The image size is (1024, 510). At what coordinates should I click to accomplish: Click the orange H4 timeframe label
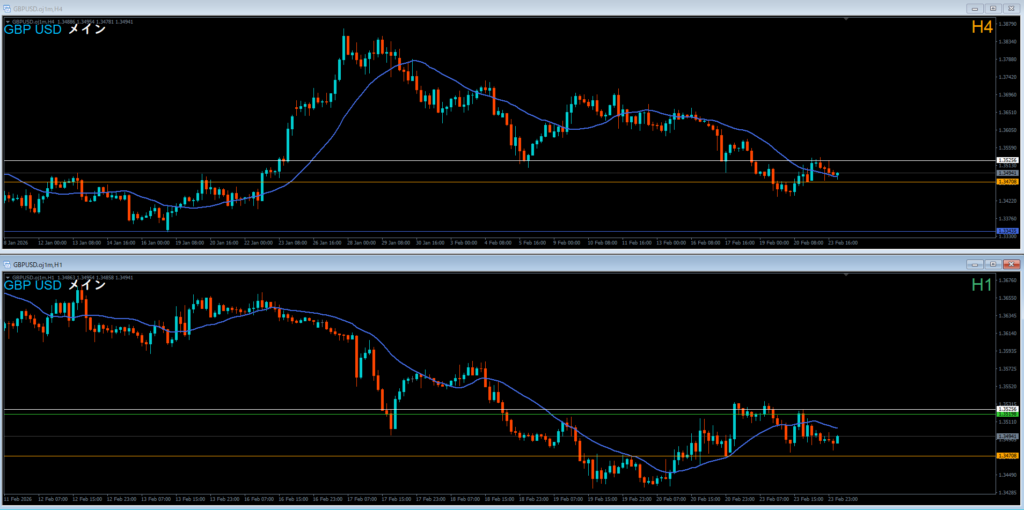(x=981, y=27)
